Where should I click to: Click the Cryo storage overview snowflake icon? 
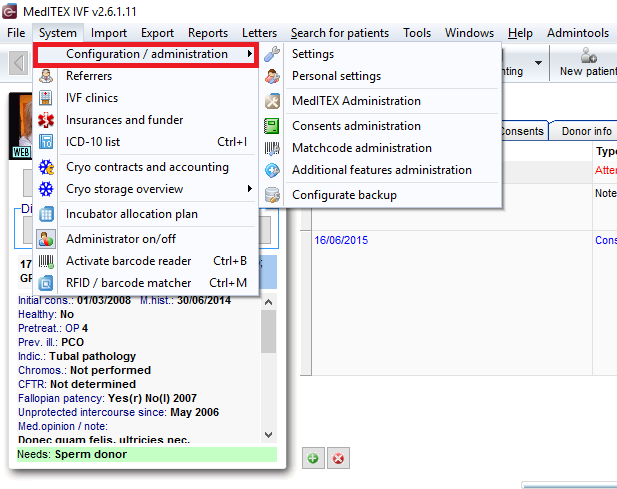46,189
